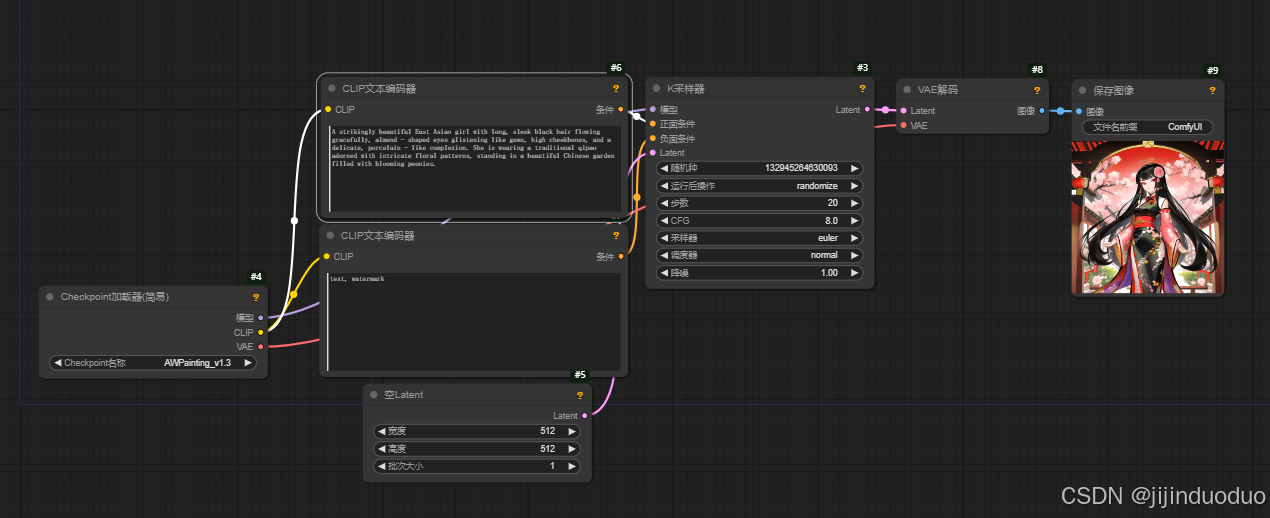
Task: Increase CFG with its right arrow
Action: coord(854,220)
